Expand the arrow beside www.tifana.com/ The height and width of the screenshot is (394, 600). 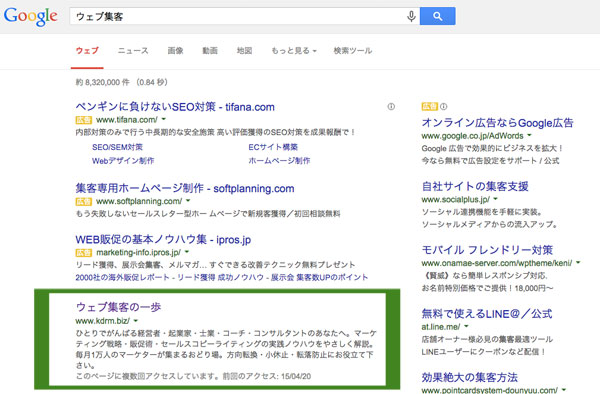point(164,119)
